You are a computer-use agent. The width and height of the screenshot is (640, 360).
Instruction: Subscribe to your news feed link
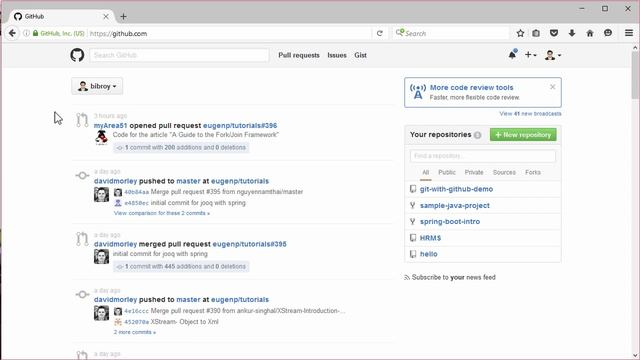pos(453,277)
